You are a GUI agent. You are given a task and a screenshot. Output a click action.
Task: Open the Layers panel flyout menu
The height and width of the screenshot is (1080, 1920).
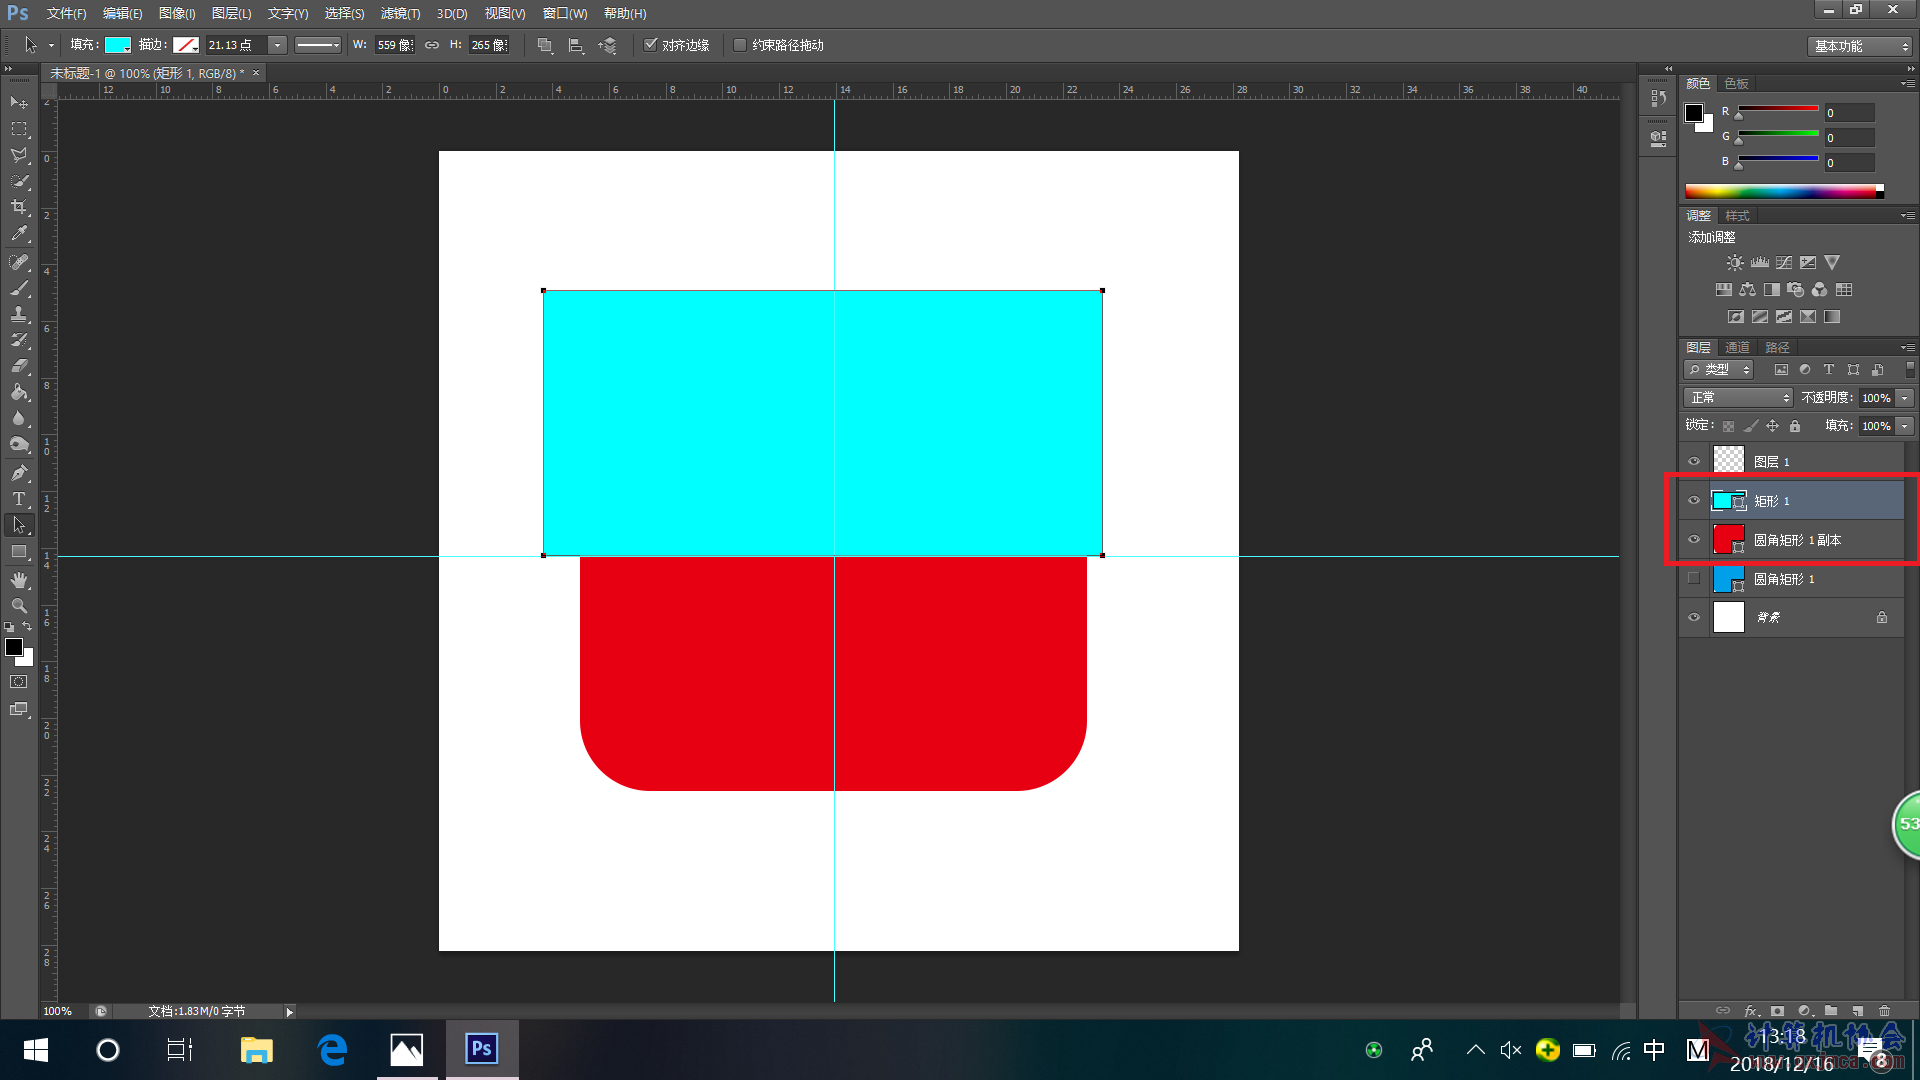point(1908,347)
